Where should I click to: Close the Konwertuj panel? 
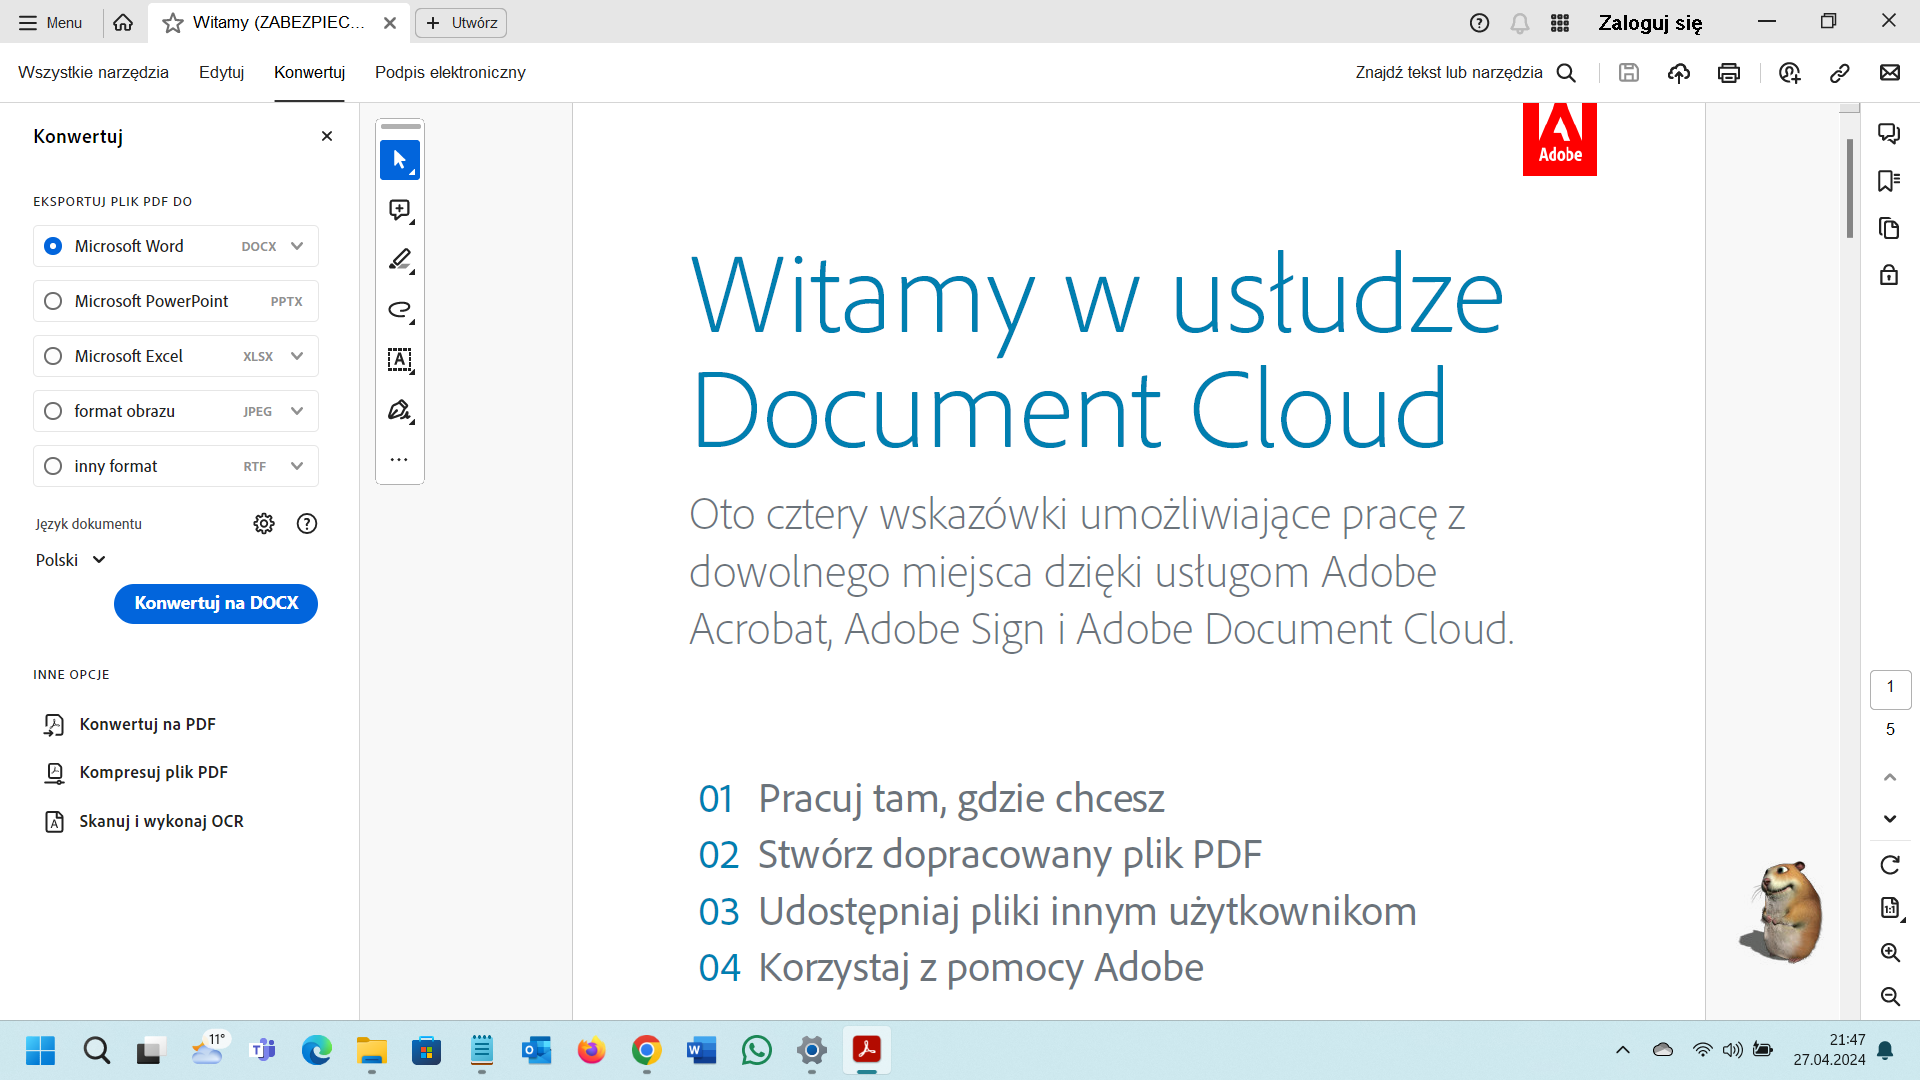327,136
